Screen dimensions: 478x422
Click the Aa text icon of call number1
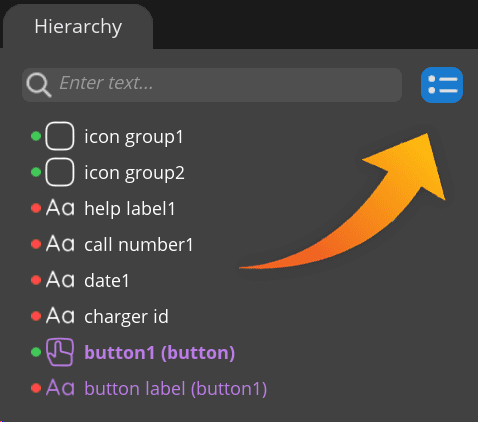tap(60, 244)
